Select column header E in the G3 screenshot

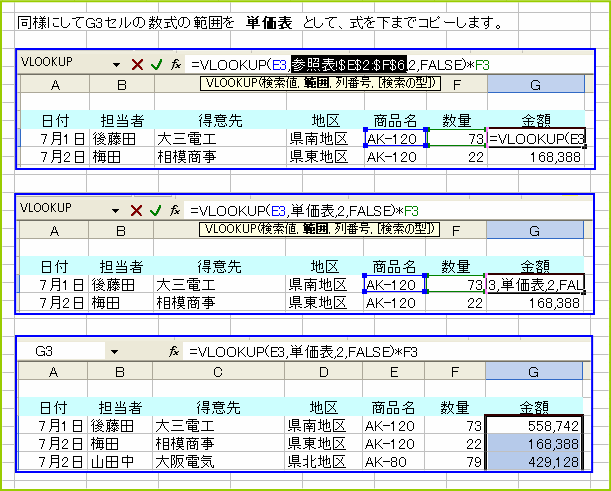click(394, 372)
